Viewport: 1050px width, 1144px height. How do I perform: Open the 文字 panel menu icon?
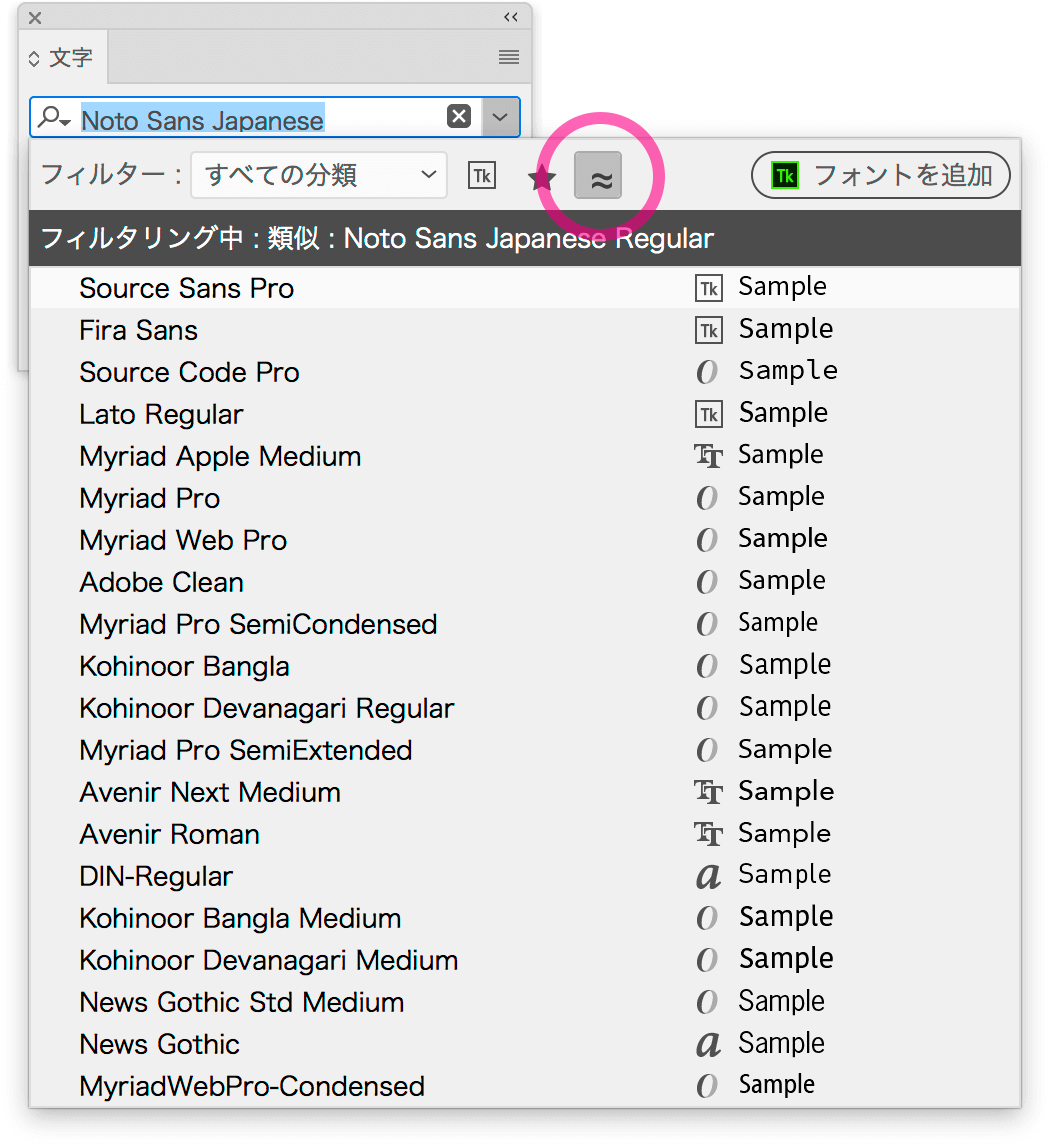click(509, 57)
